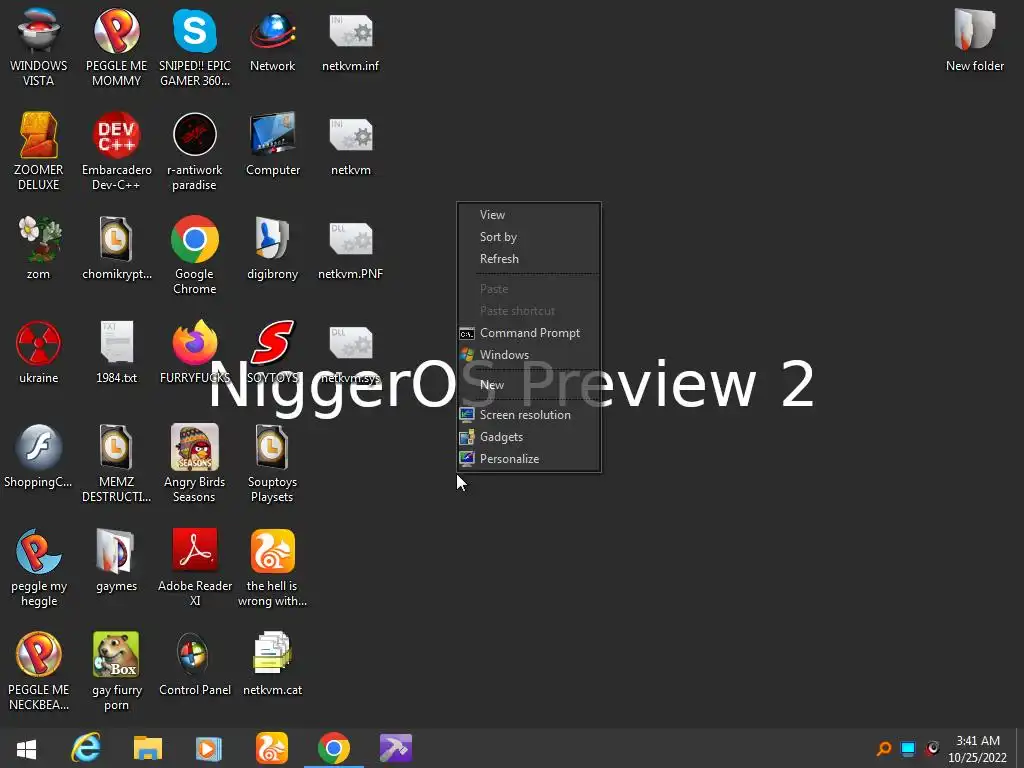Select the UC Browser icon labeled the hell is wrong
This screenshot has width=1024, height=768.
click(272, 568)
